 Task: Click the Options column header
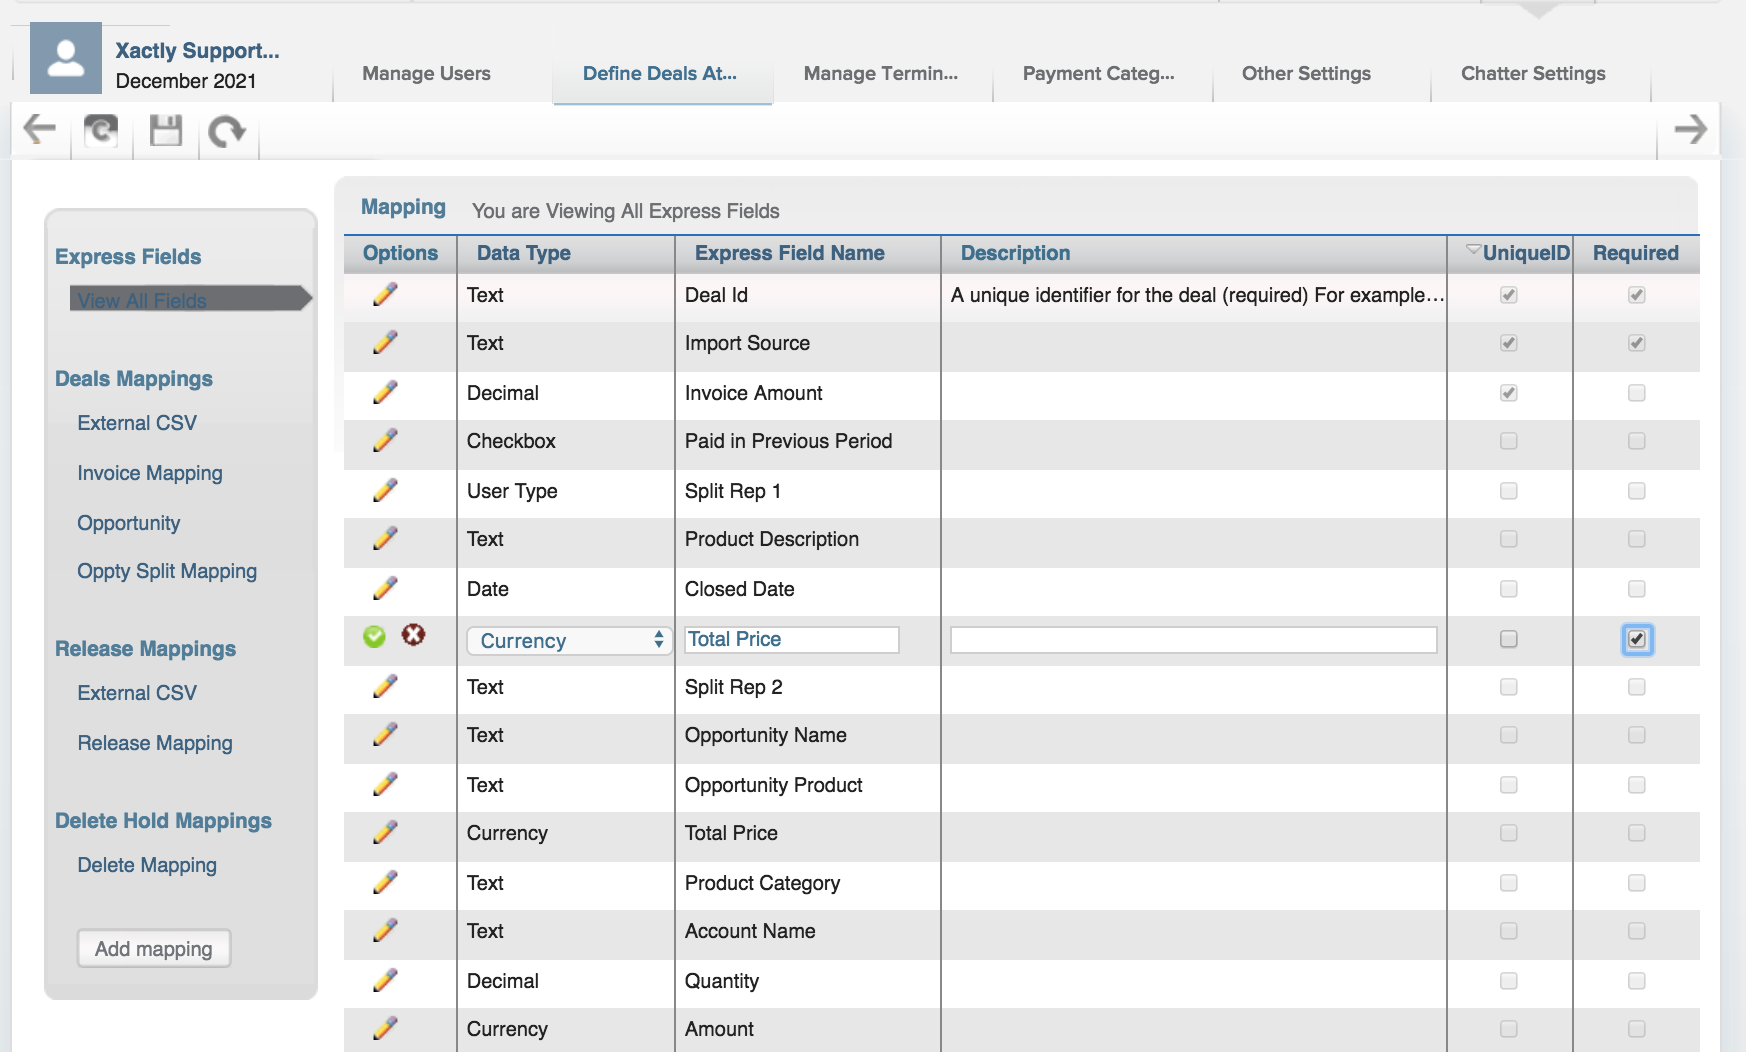400,253
